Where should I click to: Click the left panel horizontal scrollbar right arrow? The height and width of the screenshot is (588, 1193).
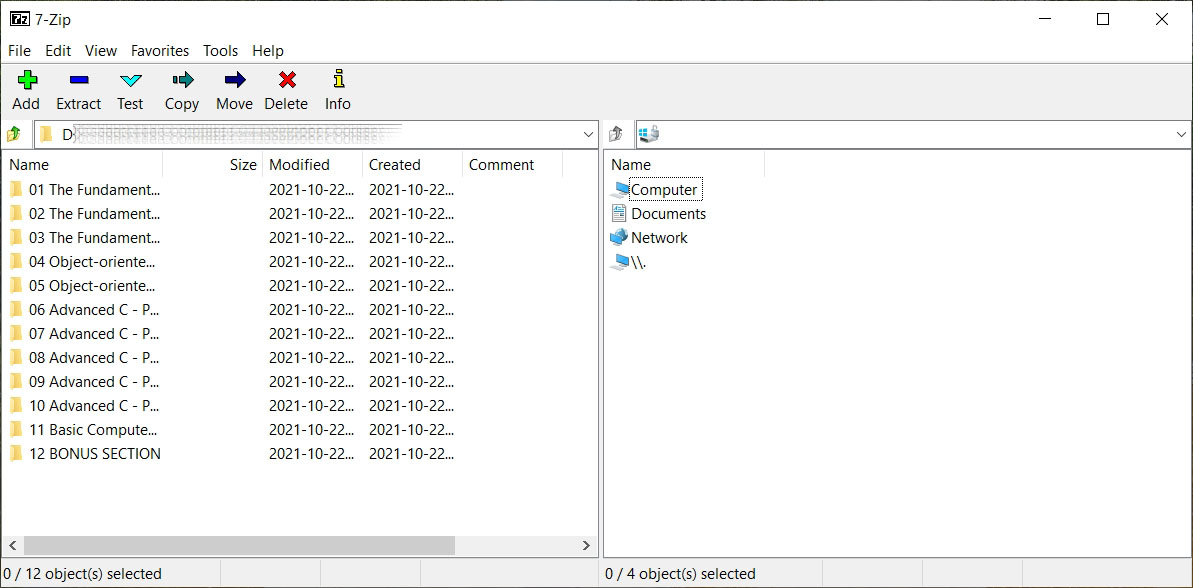(587, 545)
